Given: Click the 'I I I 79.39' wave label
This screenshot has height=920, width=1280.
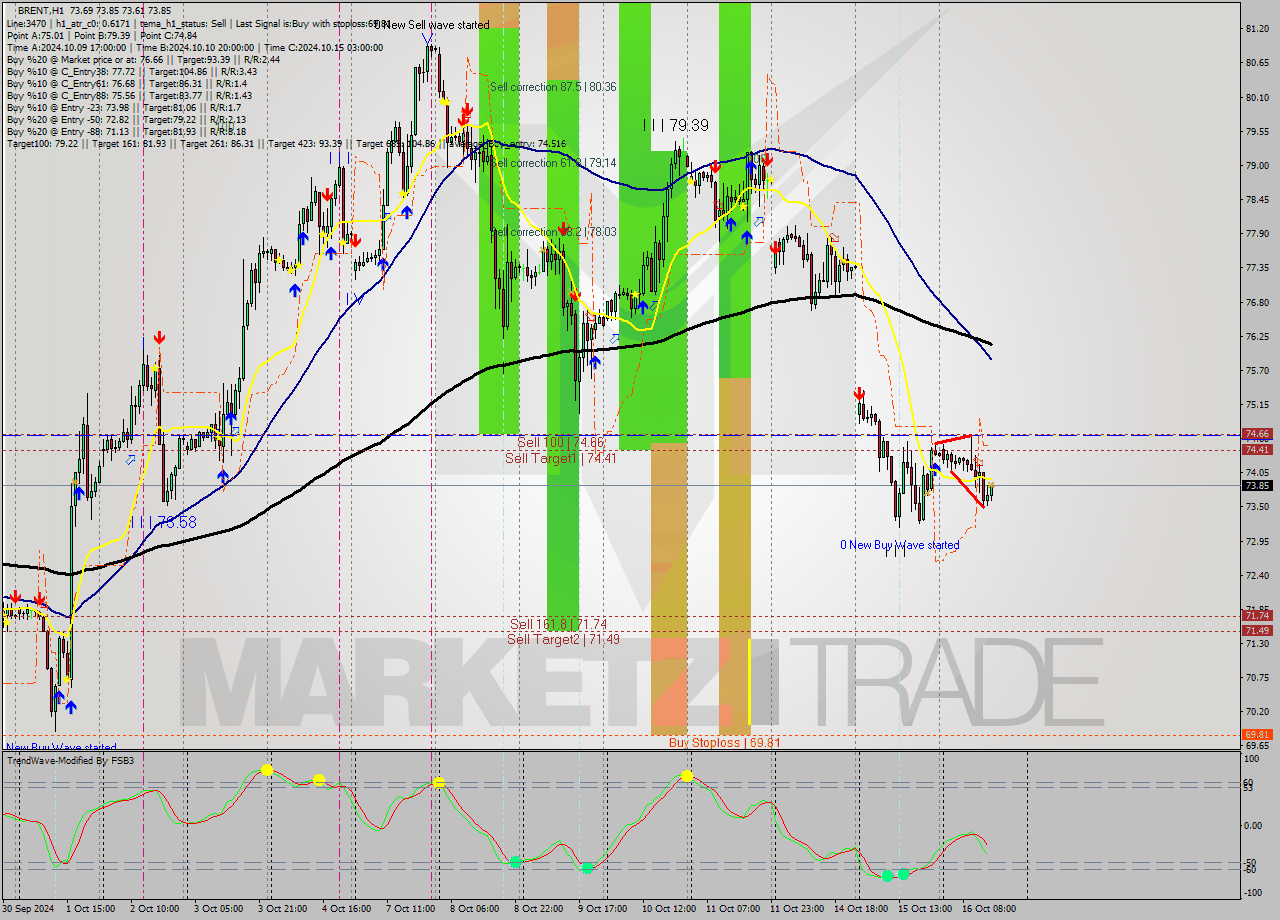Looking at the screenshot, I should point(676,125).
